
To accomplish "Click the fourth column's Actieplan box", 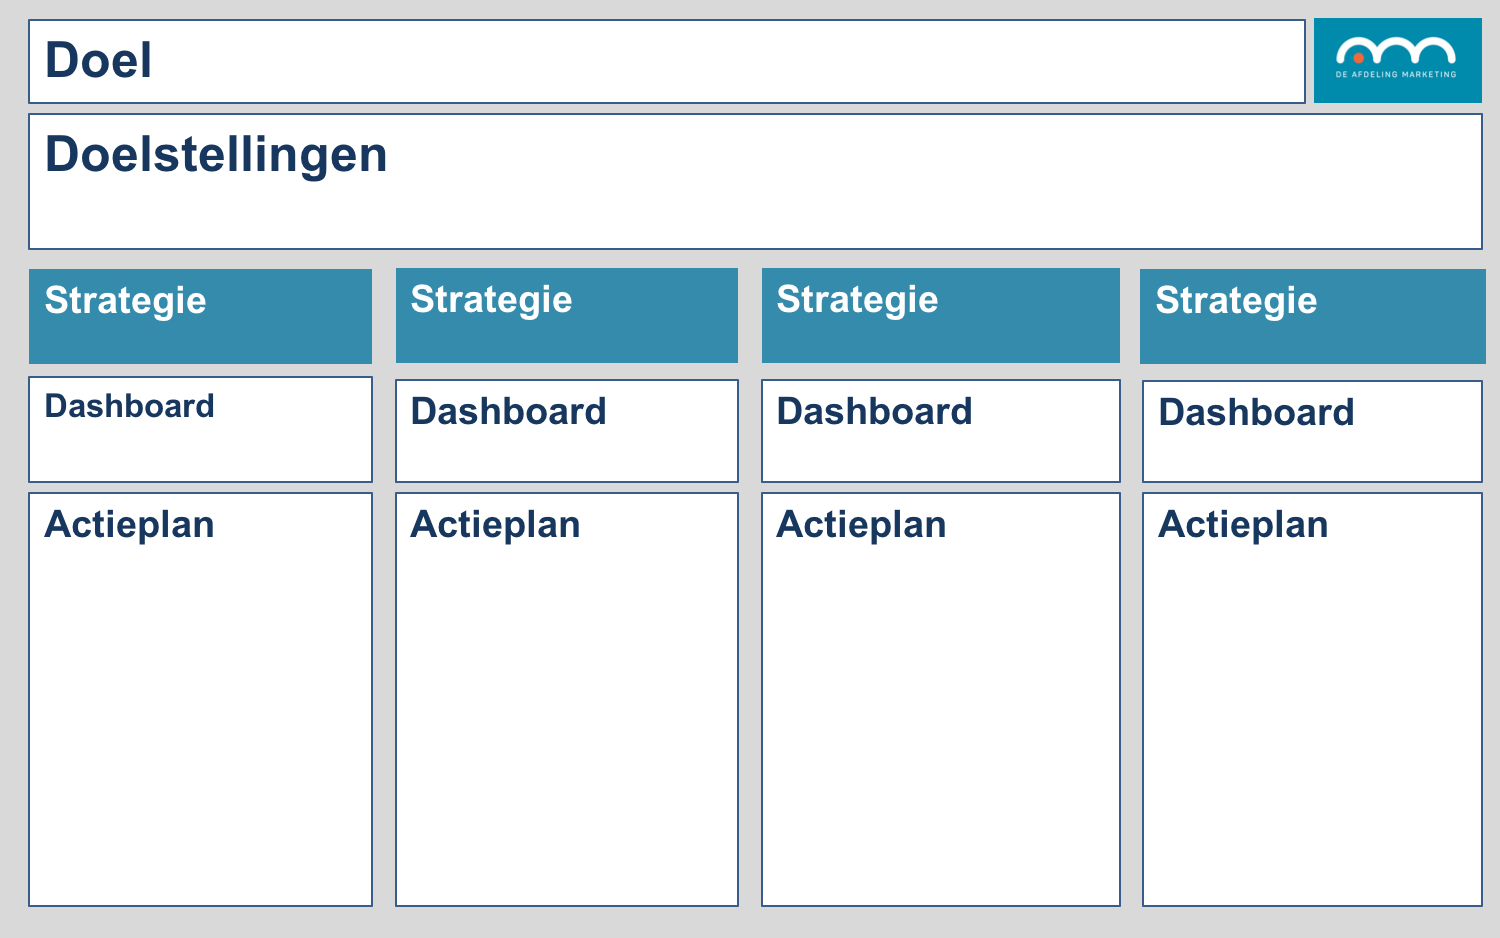I will [1312, 699].
